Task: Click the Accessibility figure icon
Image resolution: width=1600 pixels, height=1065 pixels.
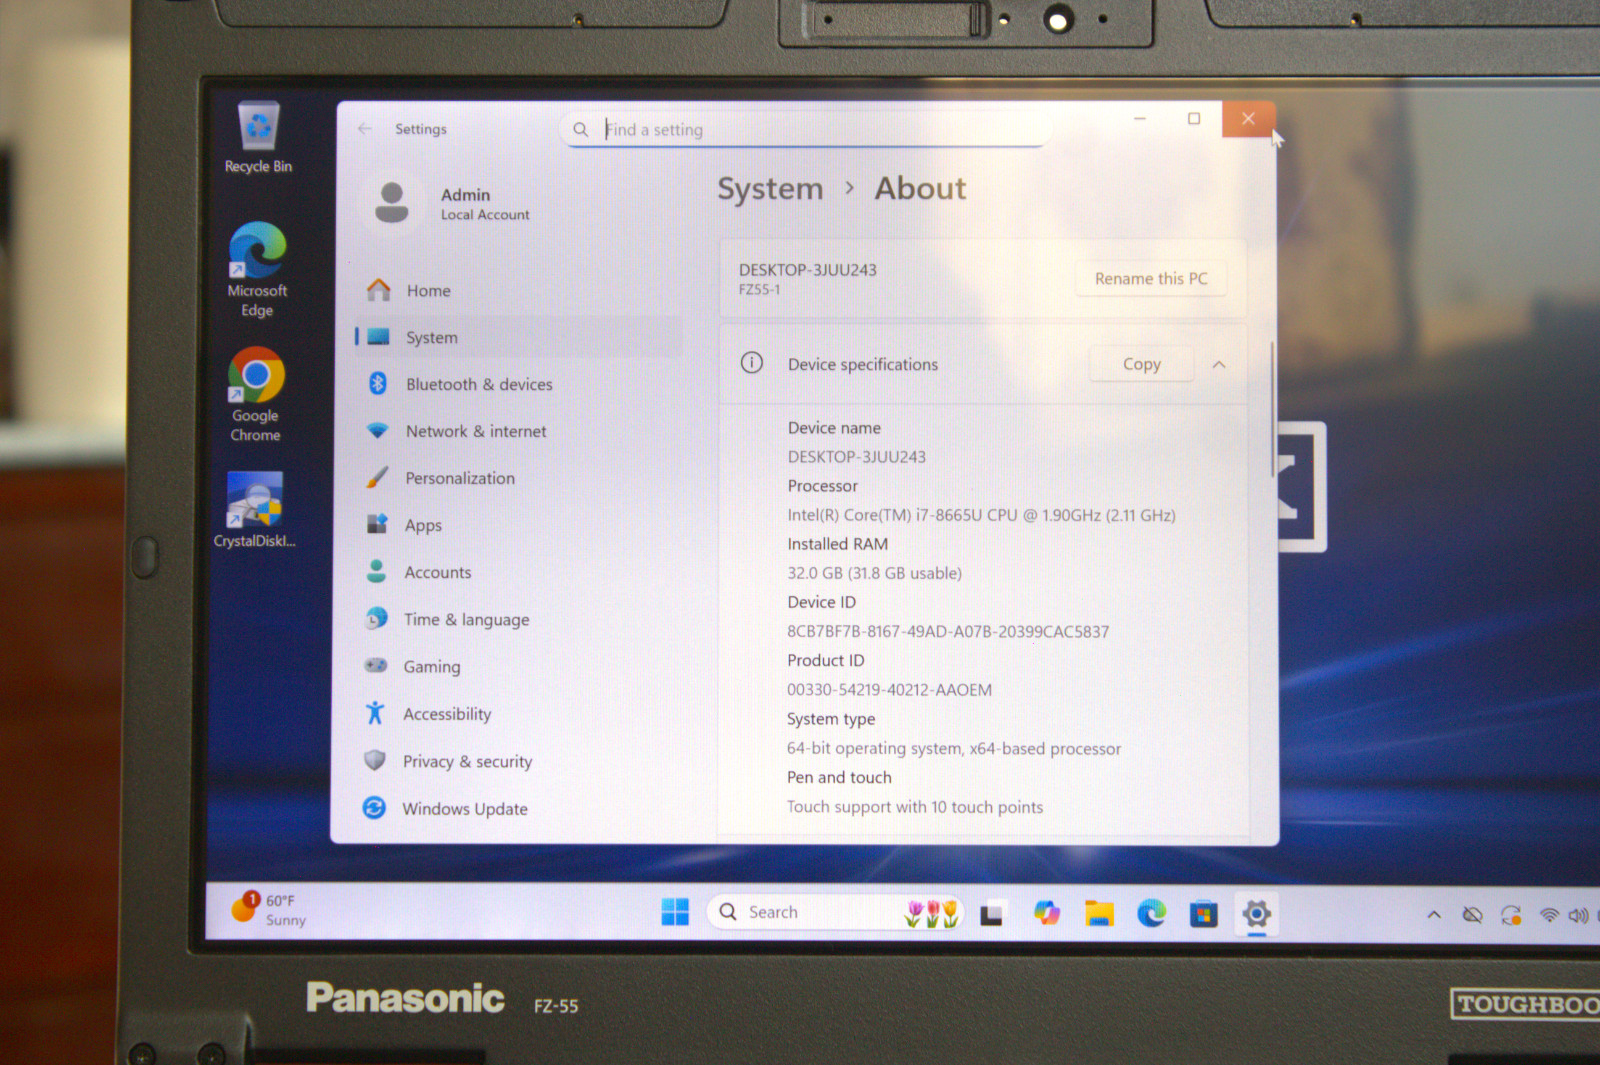Action: point(375,713)
